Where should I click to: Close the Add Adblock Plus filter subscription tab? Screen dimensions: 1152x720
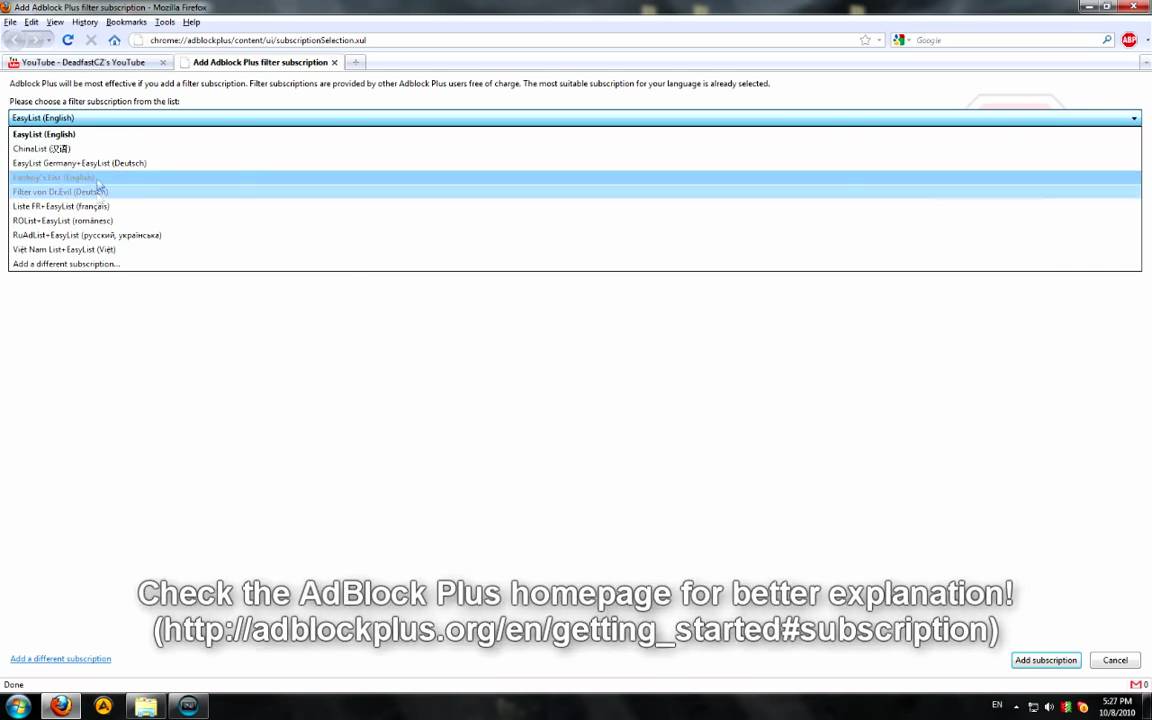coord(334,62)
